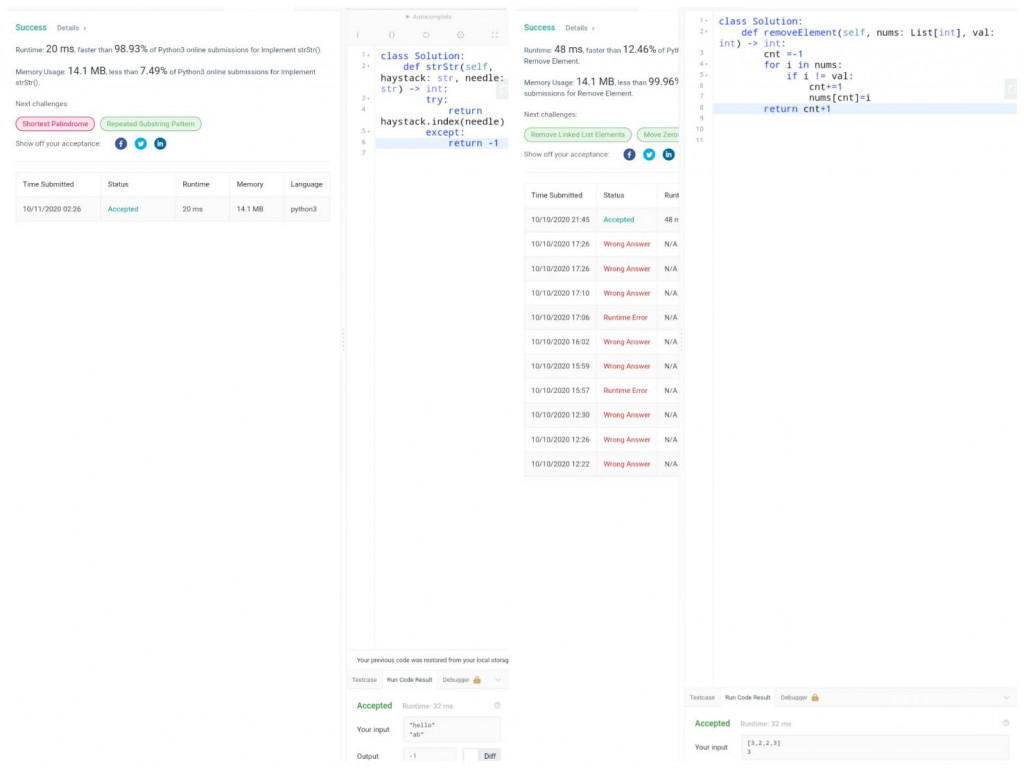Click the help icon beside strStr Runtime: 32 ms
This screenshot has width=1024, height=768.
tap(497, 705)
